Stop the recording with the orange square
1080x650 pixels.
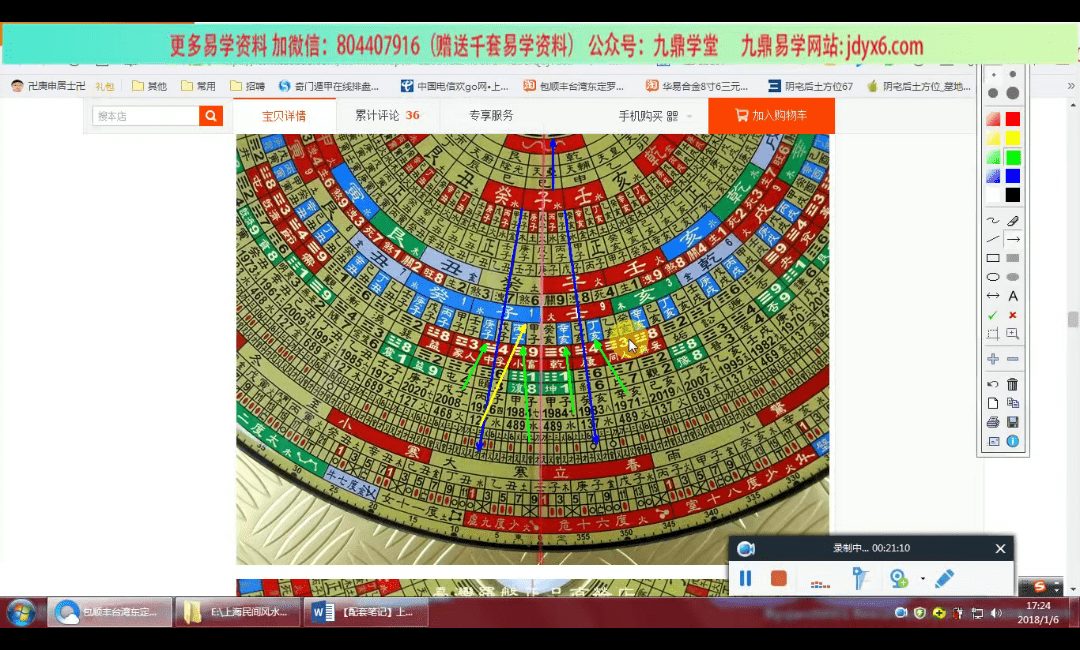point(778,578)
